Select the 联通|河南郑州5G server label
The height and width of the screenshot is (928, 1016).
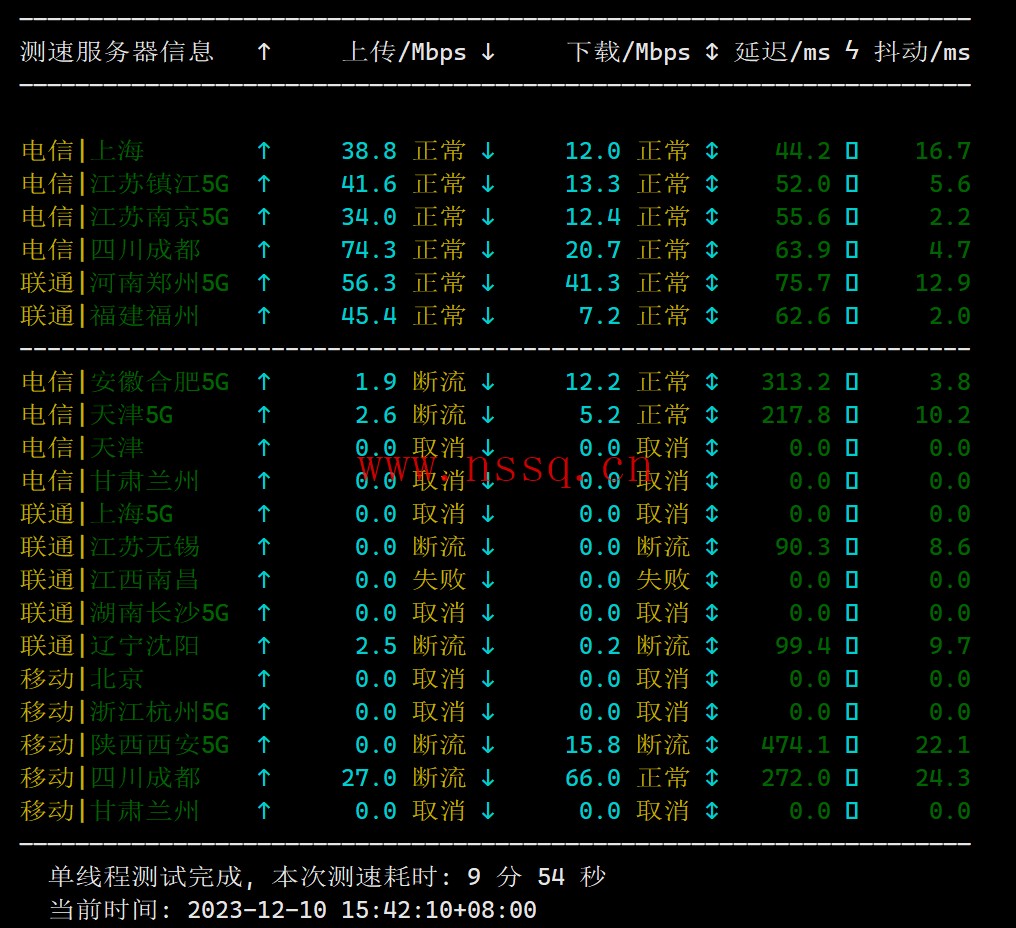click(125, 283)
